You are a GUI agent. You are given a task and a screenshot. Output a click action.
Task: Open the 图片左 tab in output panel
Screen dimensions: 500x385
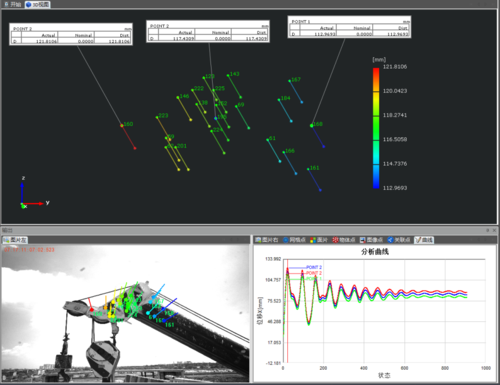pos(15,240)
